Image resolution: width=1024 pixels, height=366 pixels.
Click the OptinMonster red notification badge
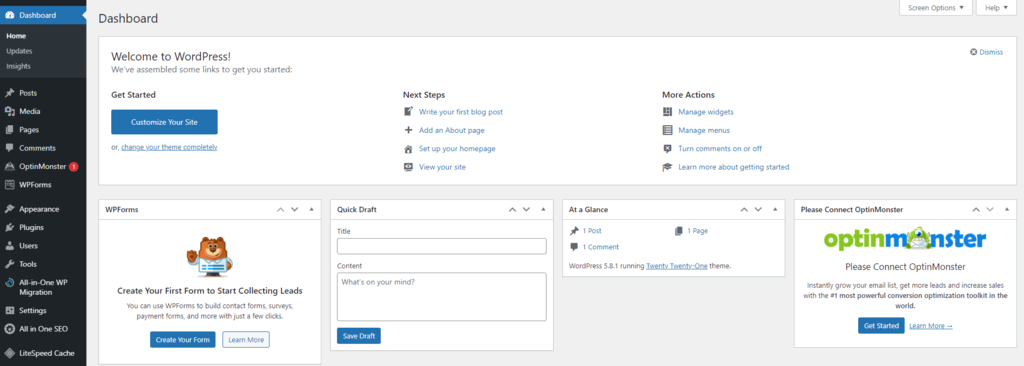click(x=74, y=167)
